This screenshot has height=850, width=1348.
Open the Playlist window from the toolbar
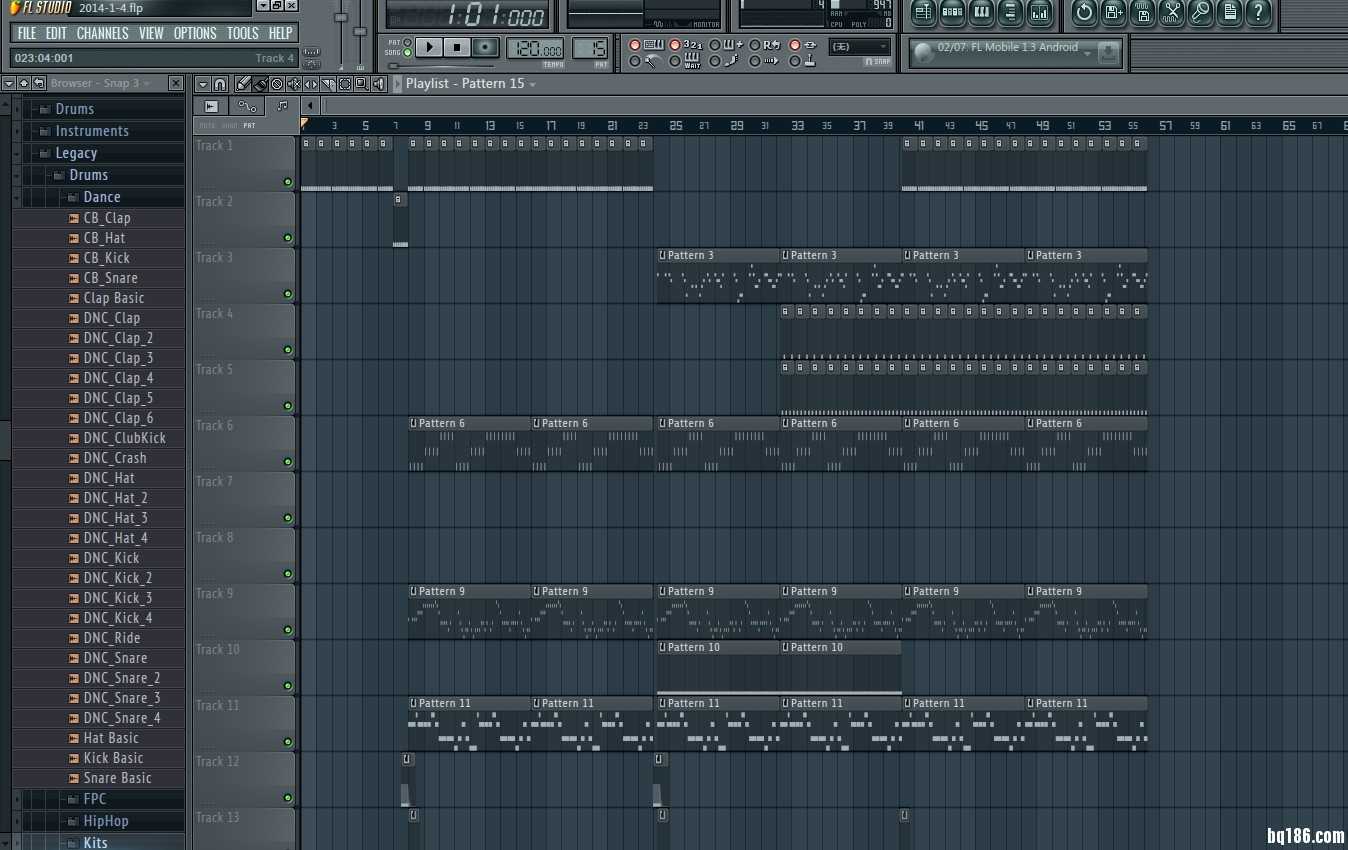pos(924,13)
